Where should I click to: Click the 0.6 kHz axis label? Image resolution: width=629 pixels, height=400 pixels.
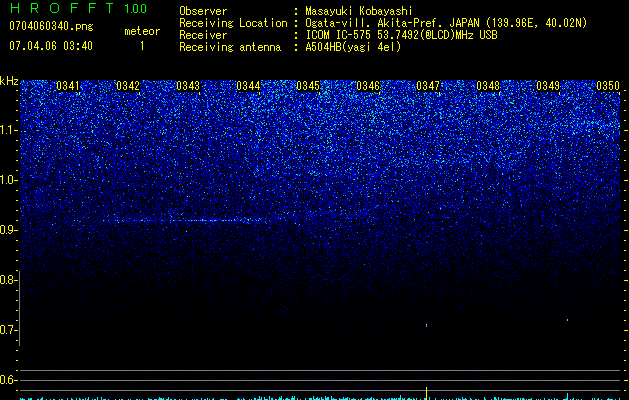pos(9,380)
